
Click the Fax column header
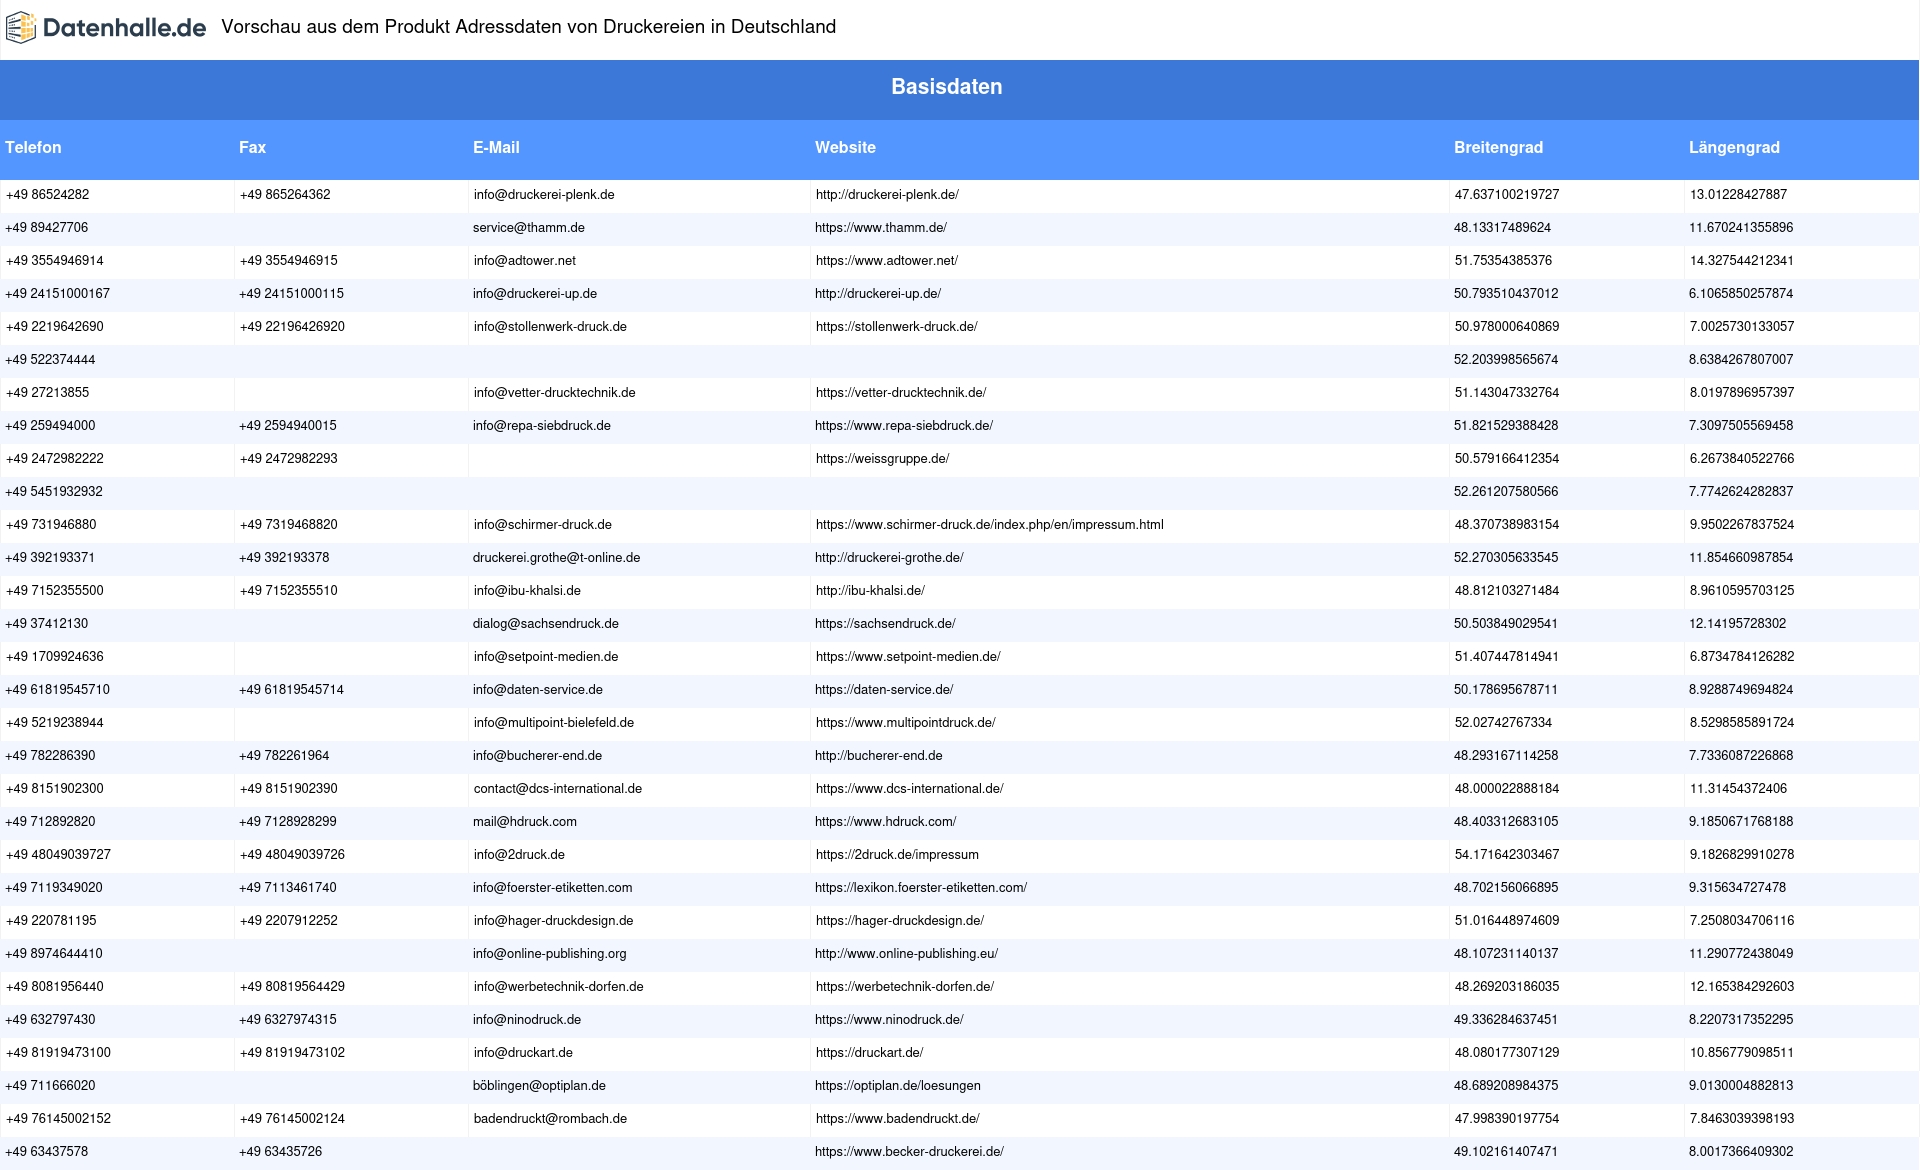[252, 148]
